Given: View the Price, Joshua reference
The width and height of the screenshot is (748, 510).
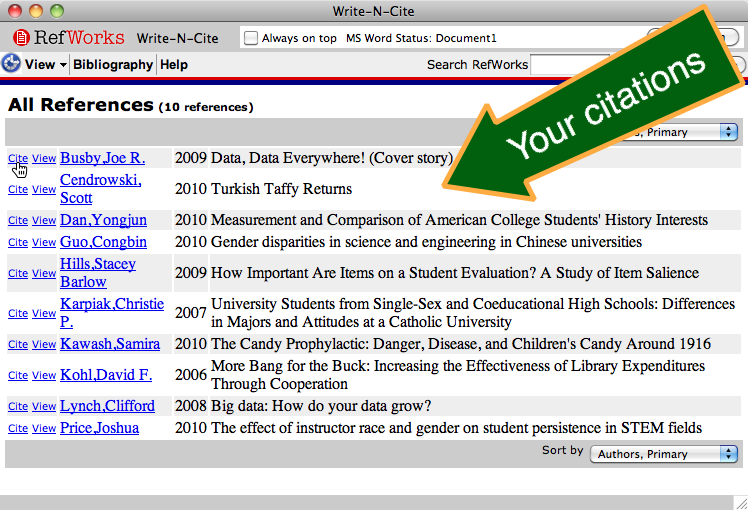Looking at the screenshot, I should click(44, 428).
